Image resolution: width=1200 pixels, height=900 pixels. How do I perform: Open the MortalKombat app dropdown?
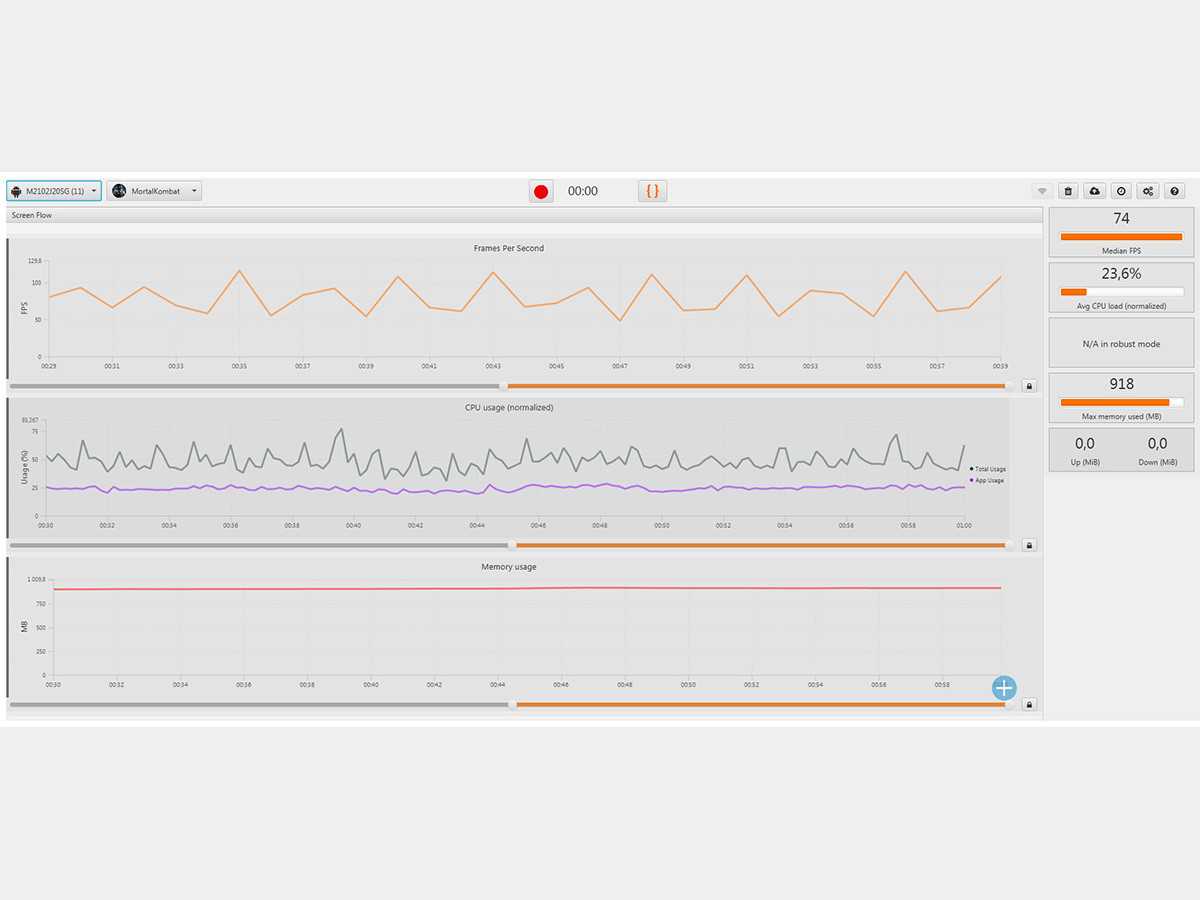click(155, 191)
